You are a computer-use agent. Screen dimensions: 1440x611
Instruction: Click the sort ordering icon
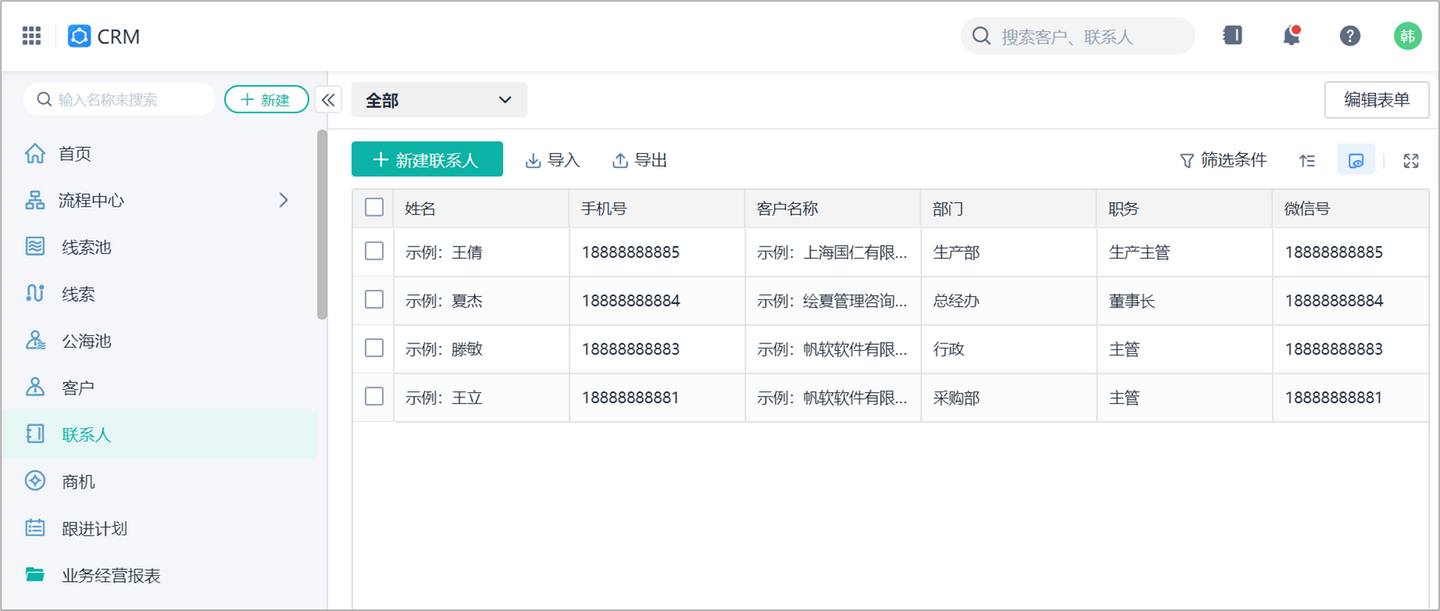click(1307, 160)
